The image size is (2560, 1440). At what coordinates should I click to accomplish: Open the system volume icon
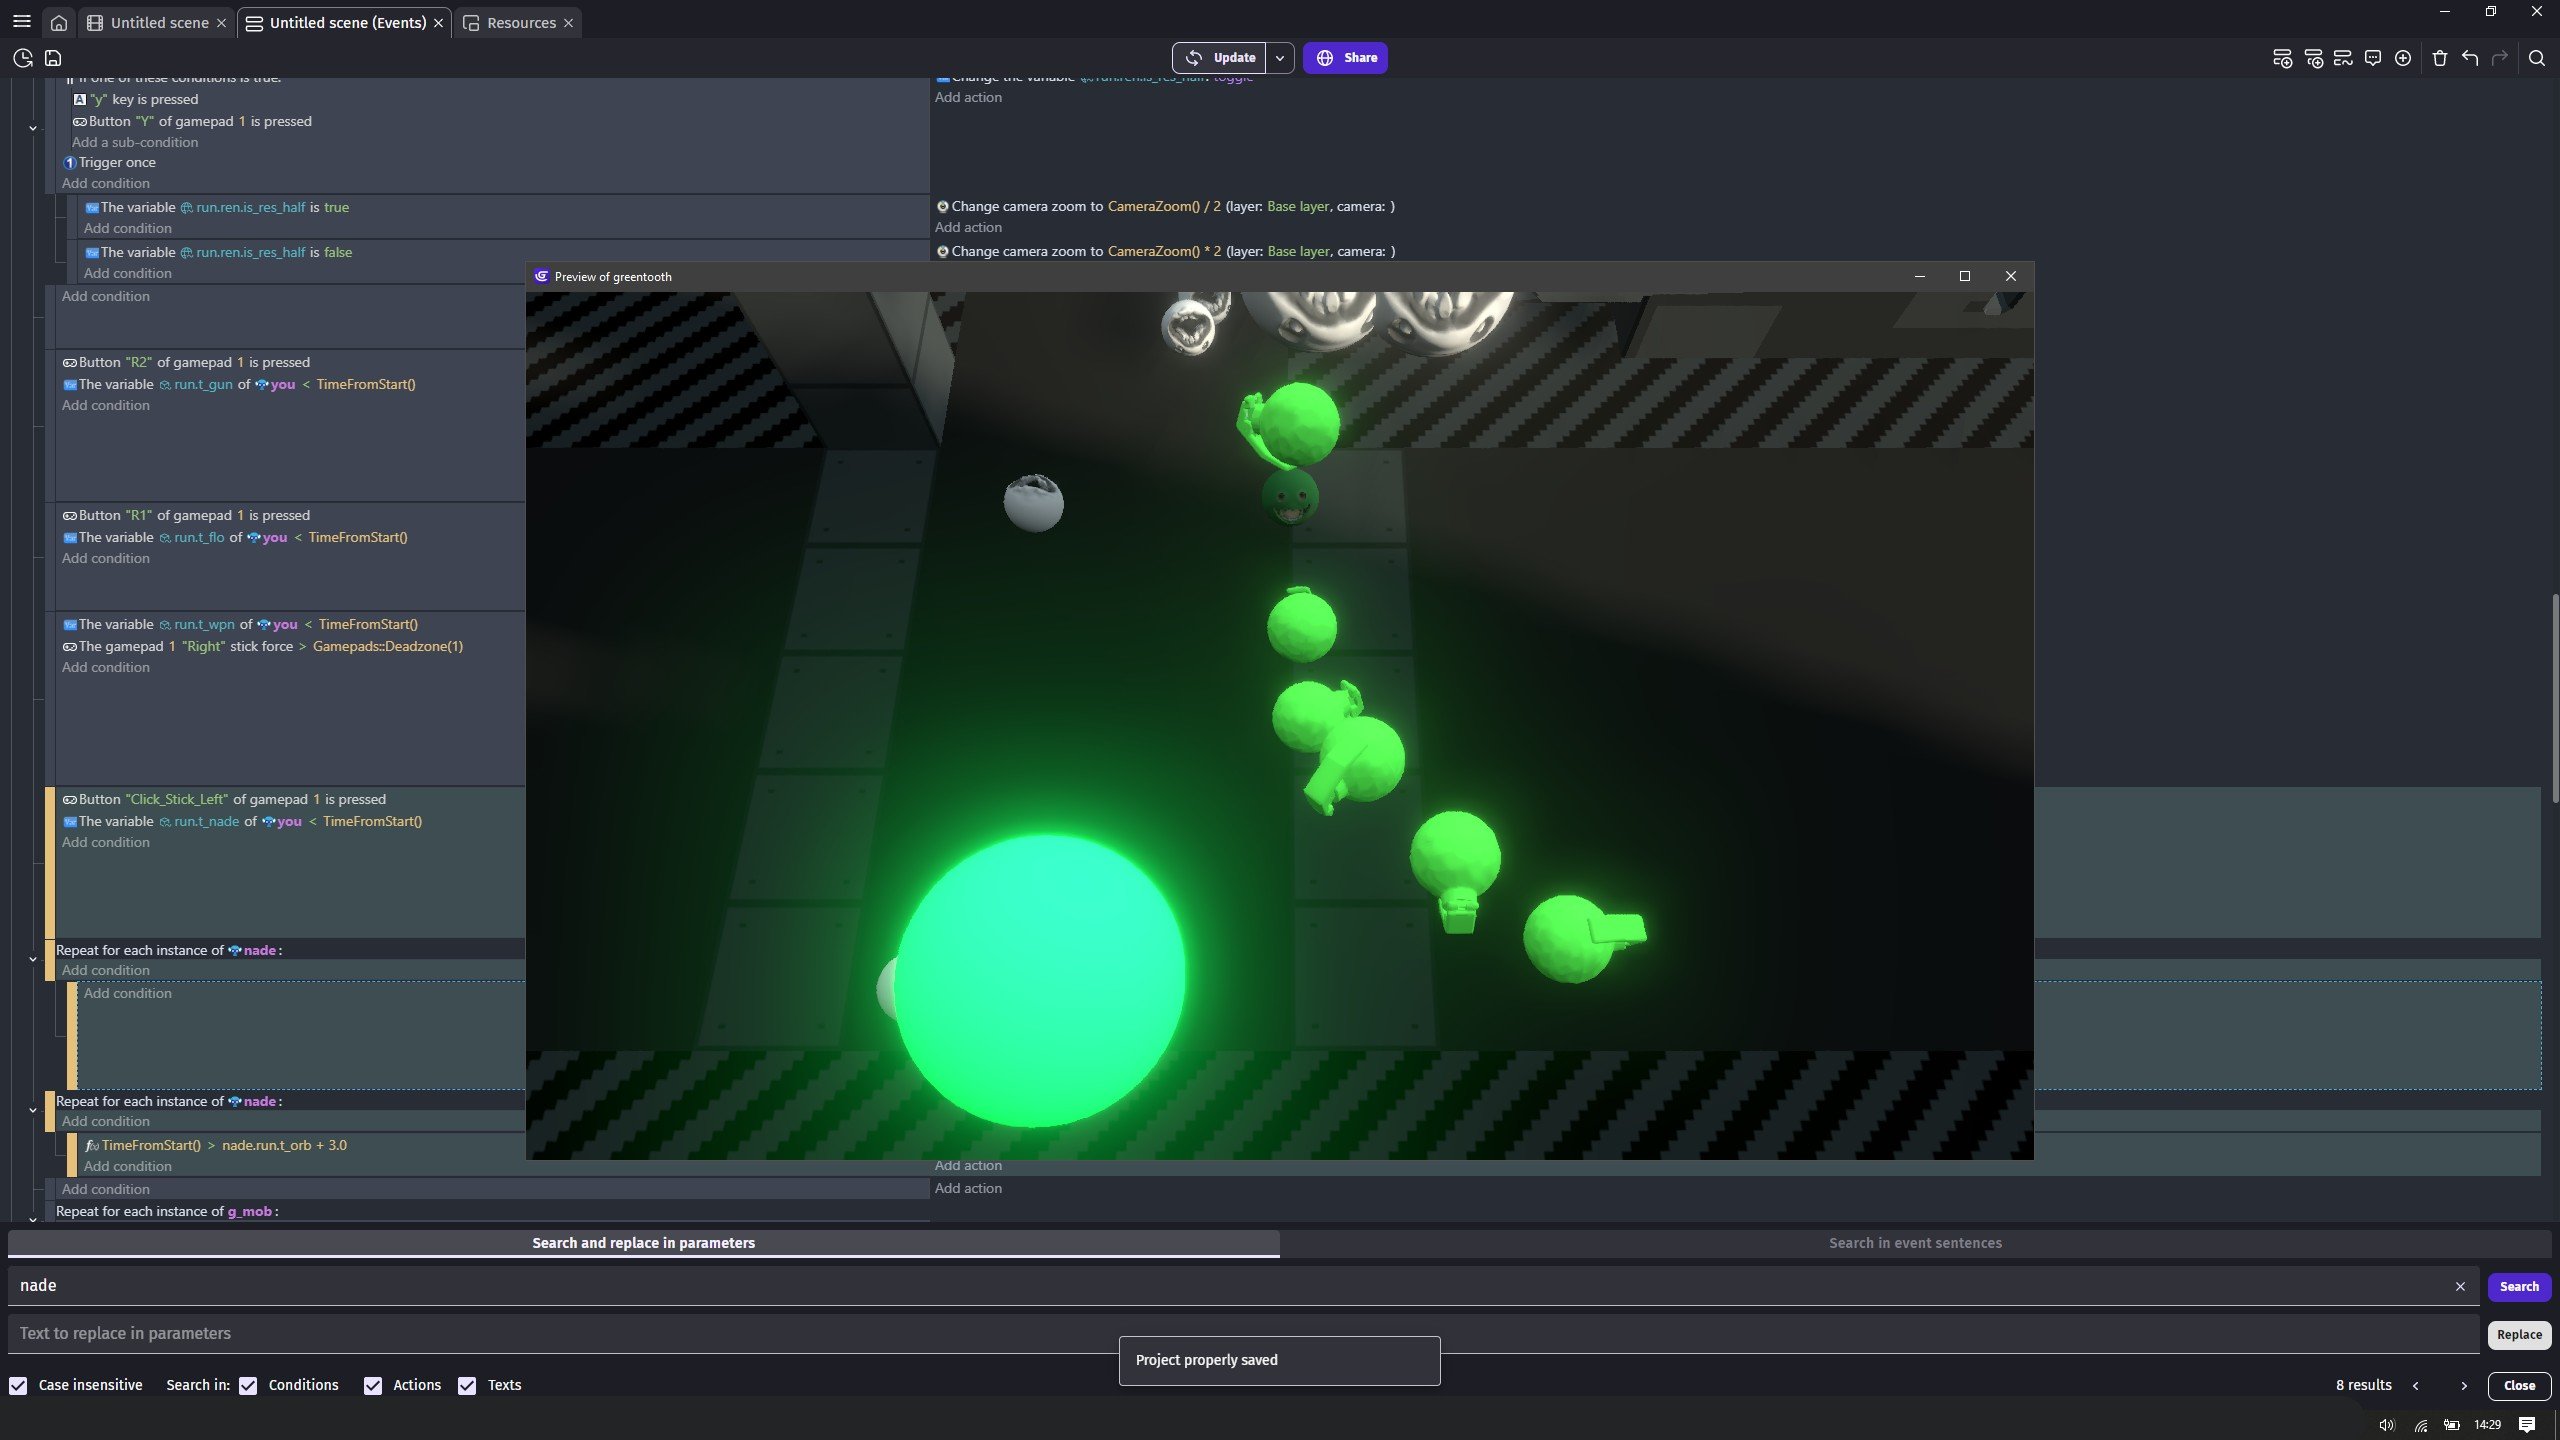(2387, 1425)
